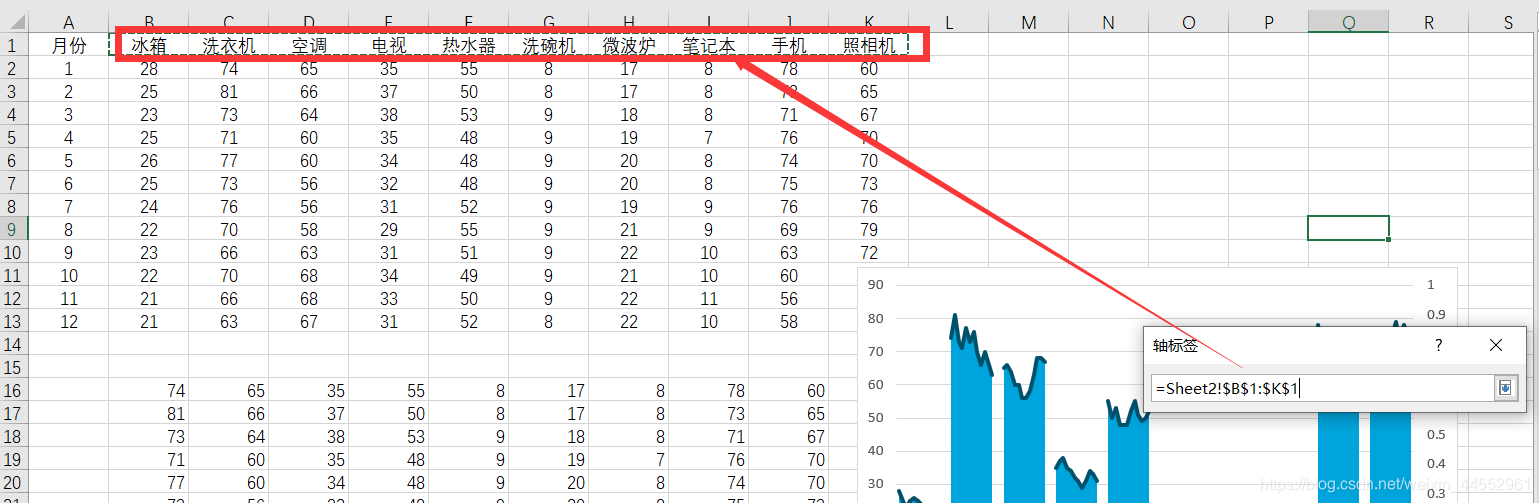1539x503 pixels.
Task: Select cell B2 with value 28
Action: pyautogui.click(x=149, y=69)
